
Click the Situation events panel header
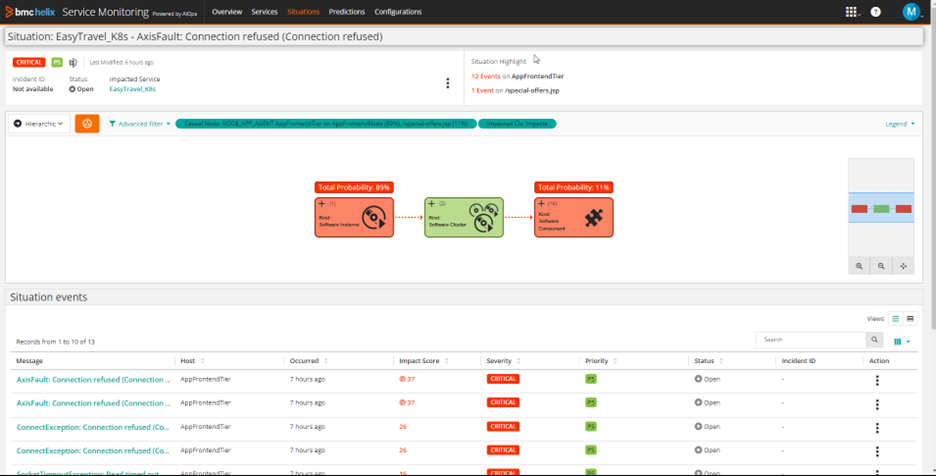pos(463,297)
